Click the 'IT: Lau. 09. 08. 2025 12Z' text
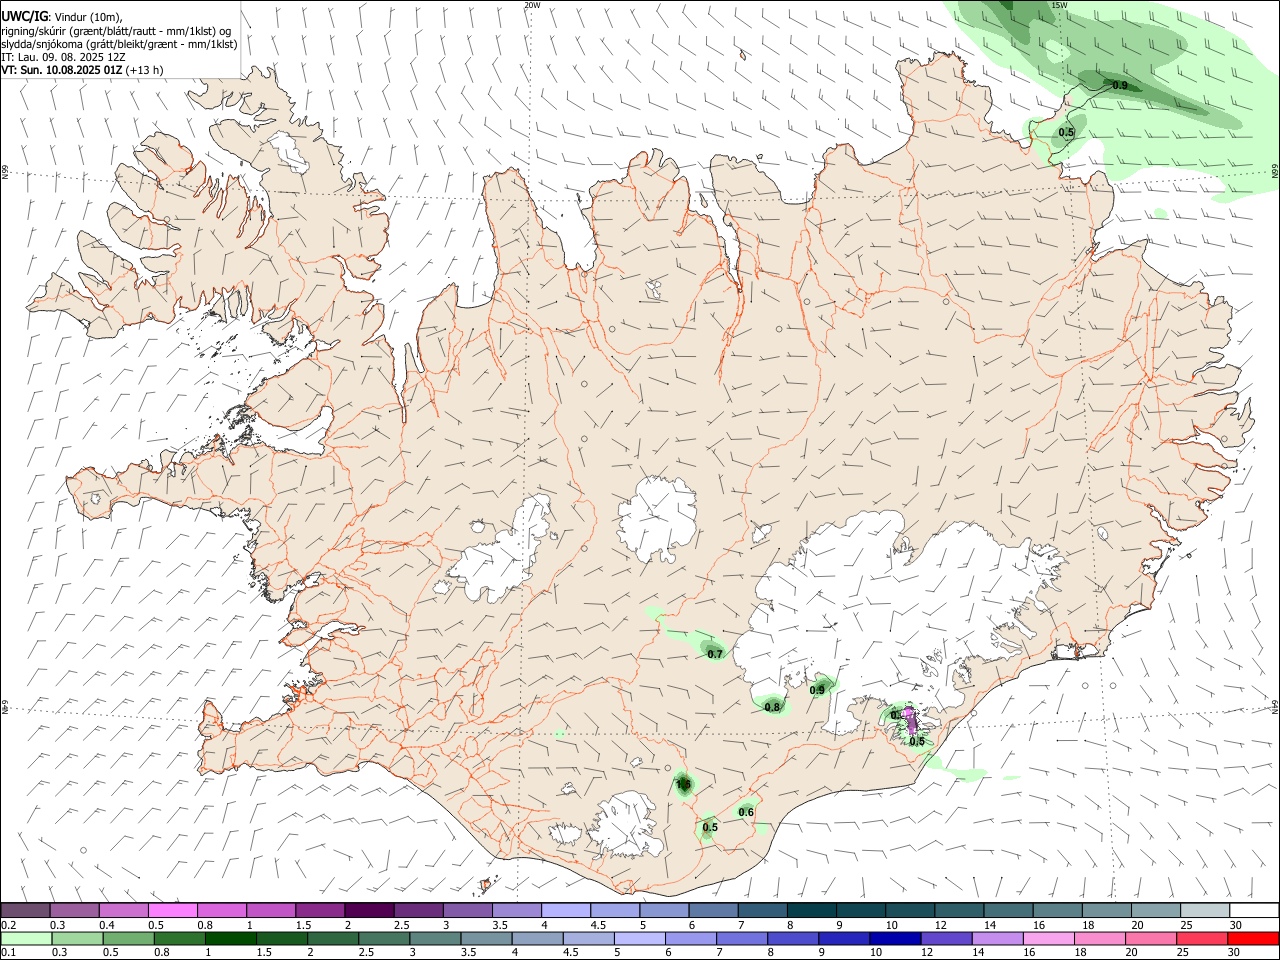The width and height of the screenshot is (1280, 960). [x=63, y=57]
